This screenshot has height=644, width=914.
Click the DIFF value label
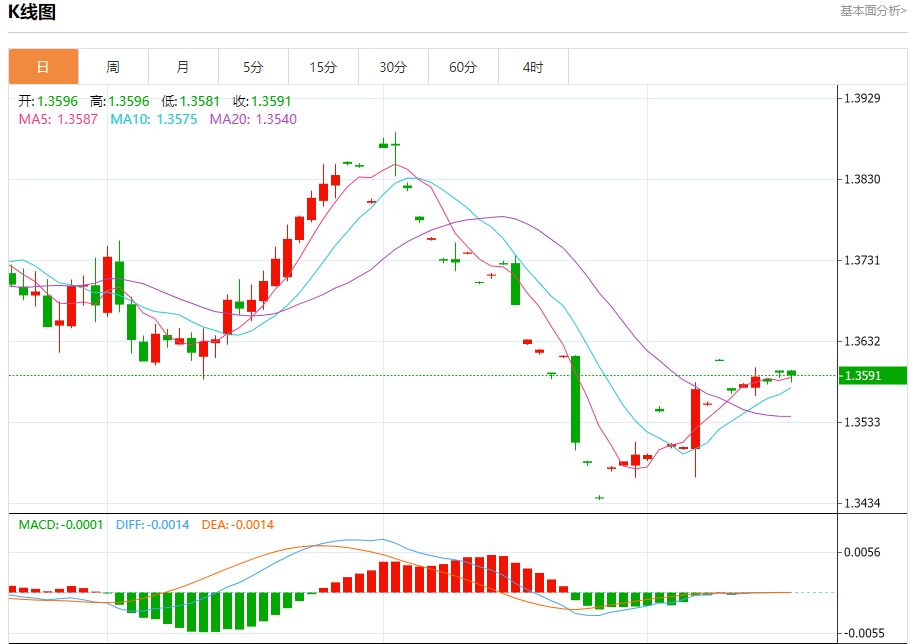(152, 525)
